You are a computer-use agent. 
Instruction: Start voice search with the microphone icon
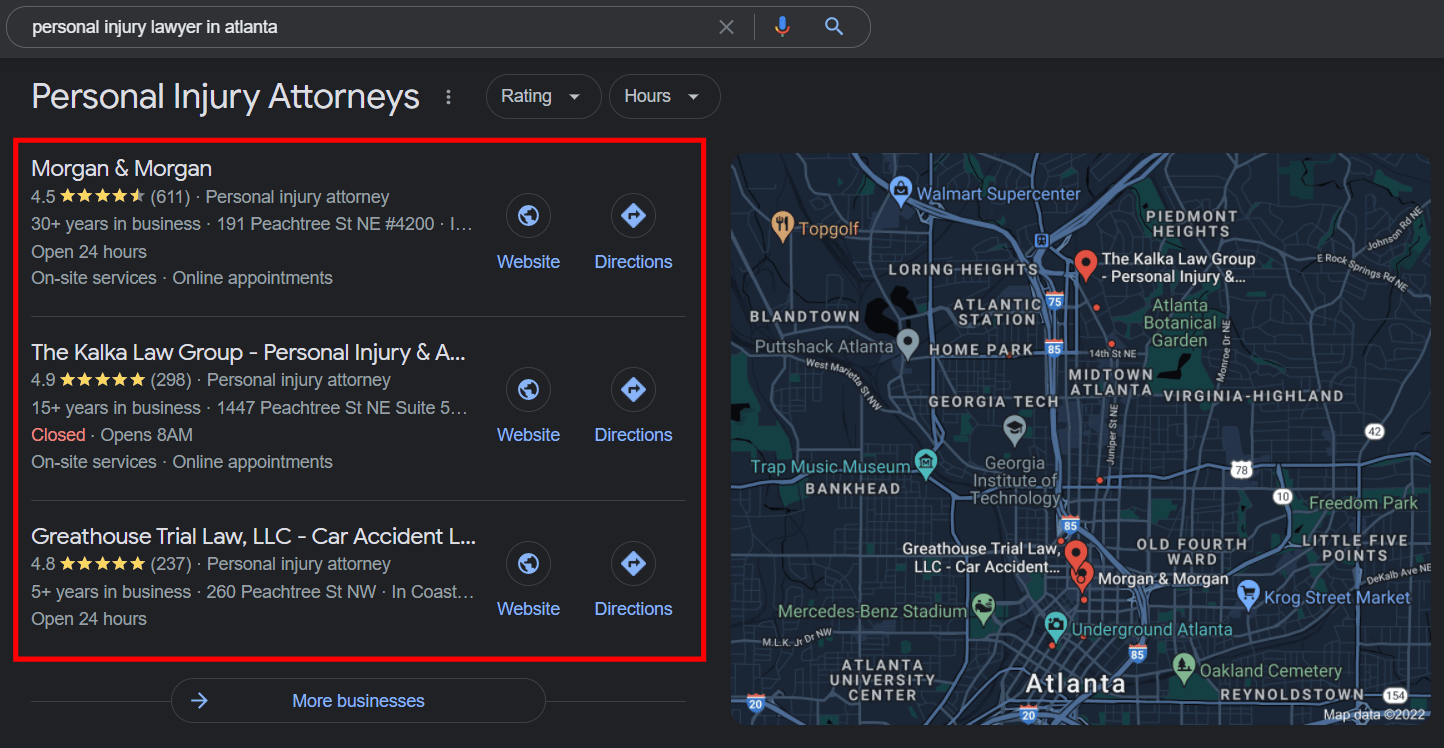pos(782,27)
